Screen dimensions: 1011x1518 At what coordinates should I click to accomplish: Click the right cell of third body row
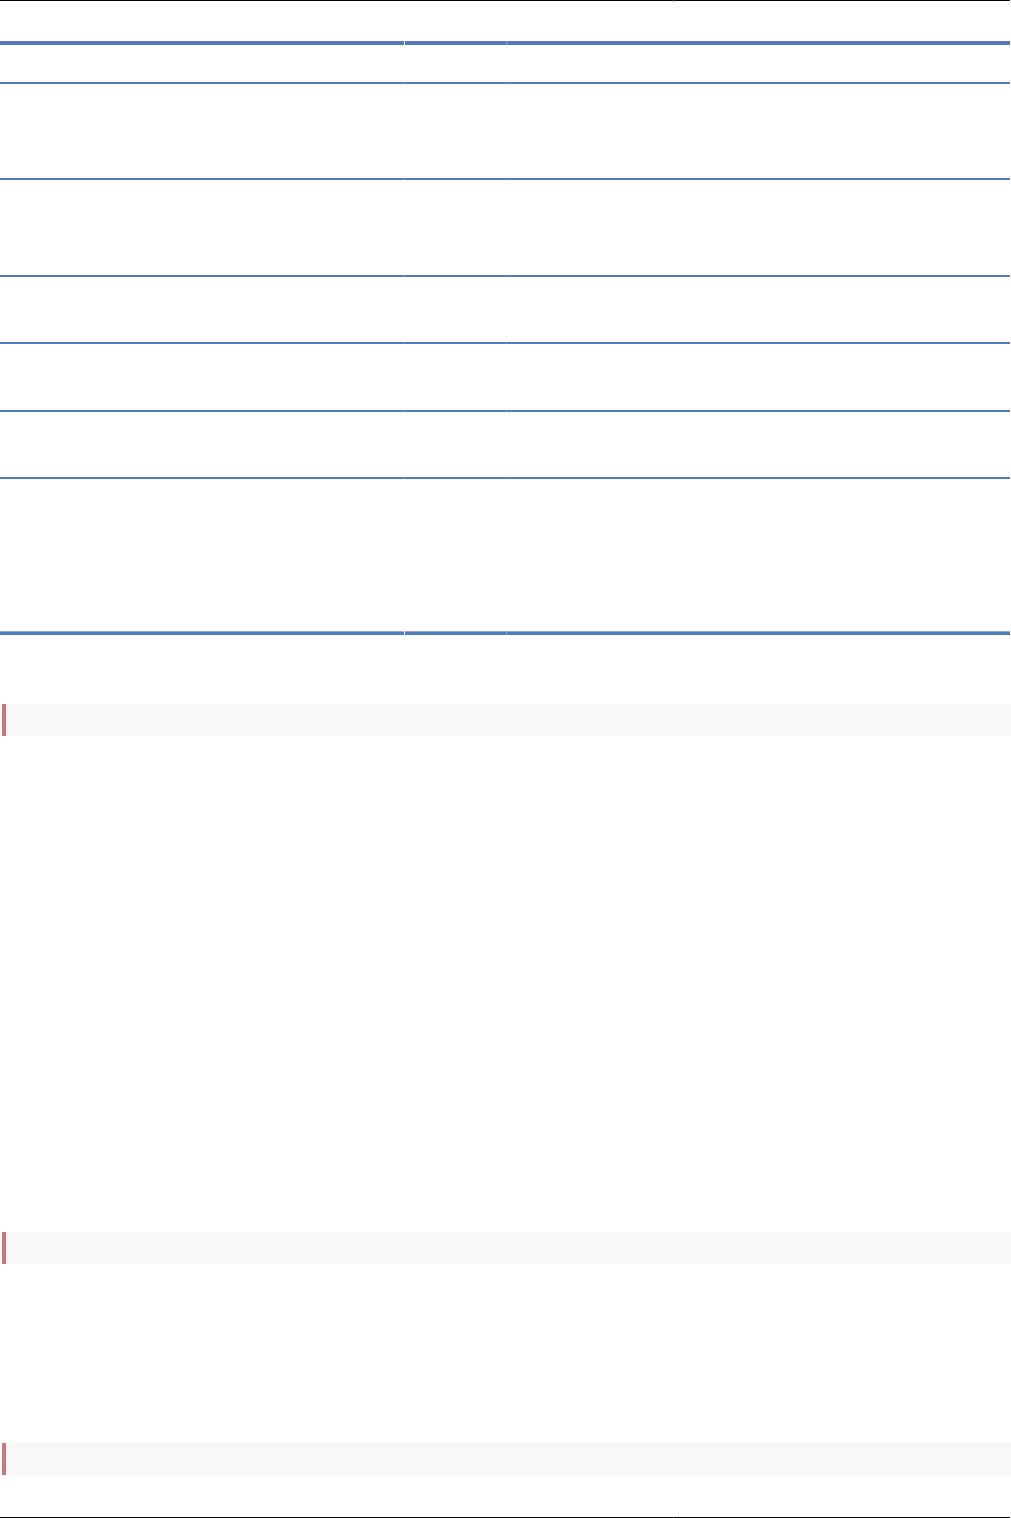pos(757,310)
